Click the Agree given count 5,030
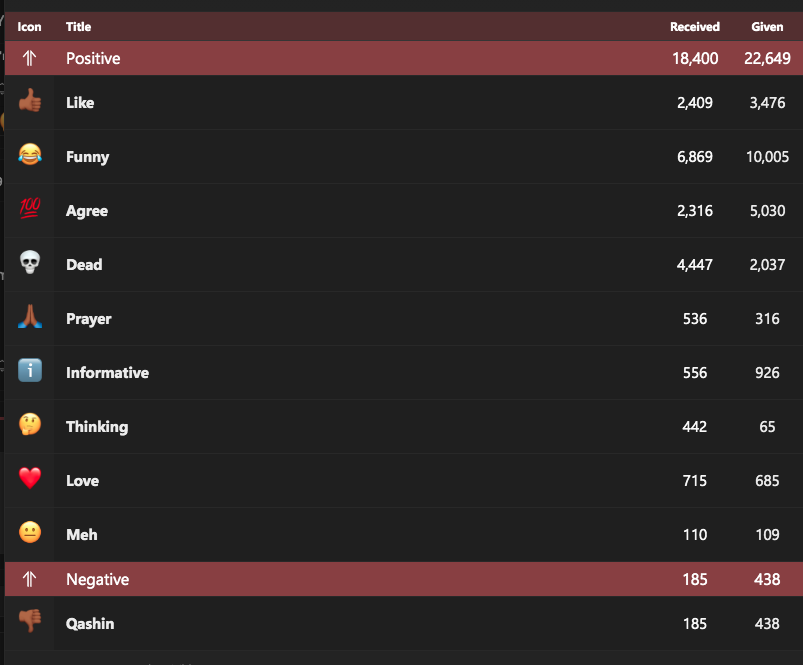Image resolution: width=803 pixels, height=665 pixels. [767, 211]
